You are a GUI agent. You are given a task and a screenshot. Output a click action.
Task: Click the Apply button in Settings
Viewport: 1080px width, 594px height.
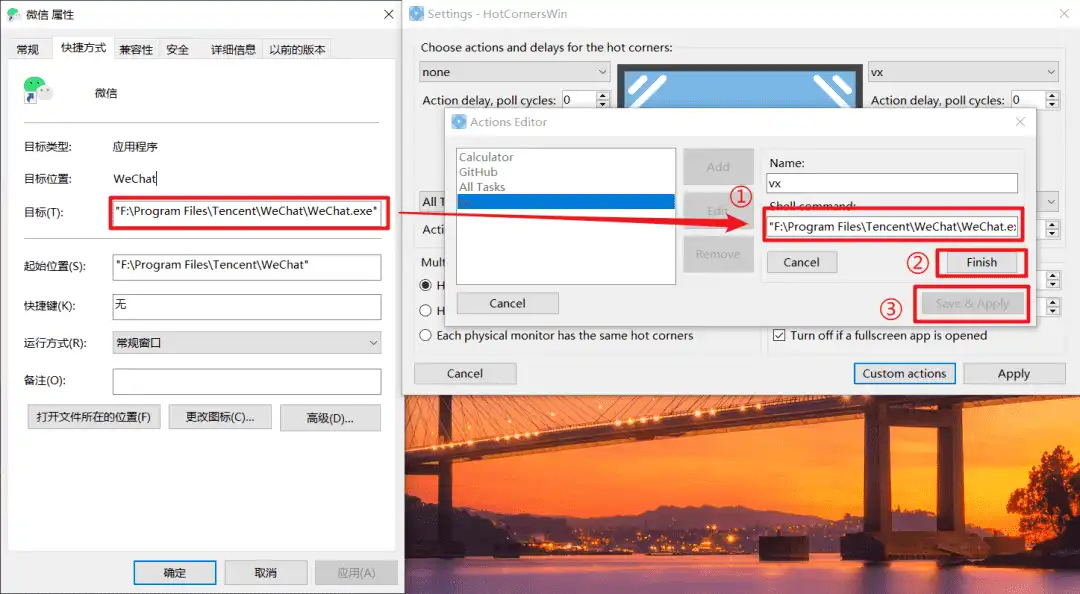point(1014,373)
